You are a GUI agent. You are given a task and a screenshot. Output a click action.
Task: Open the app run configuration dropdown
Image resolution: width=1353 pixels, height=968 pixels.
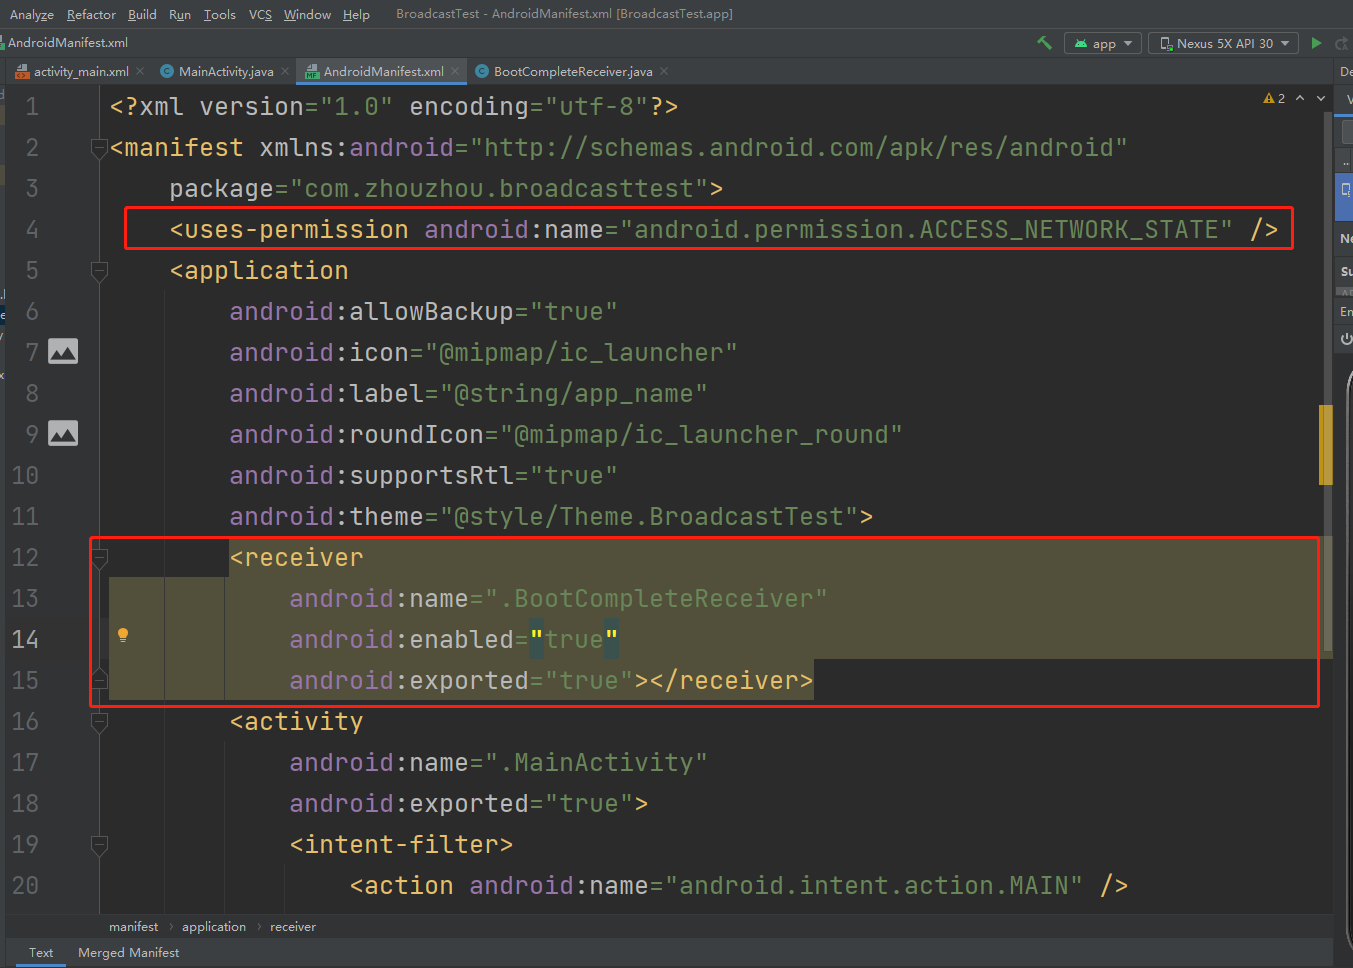point(1103,43)
